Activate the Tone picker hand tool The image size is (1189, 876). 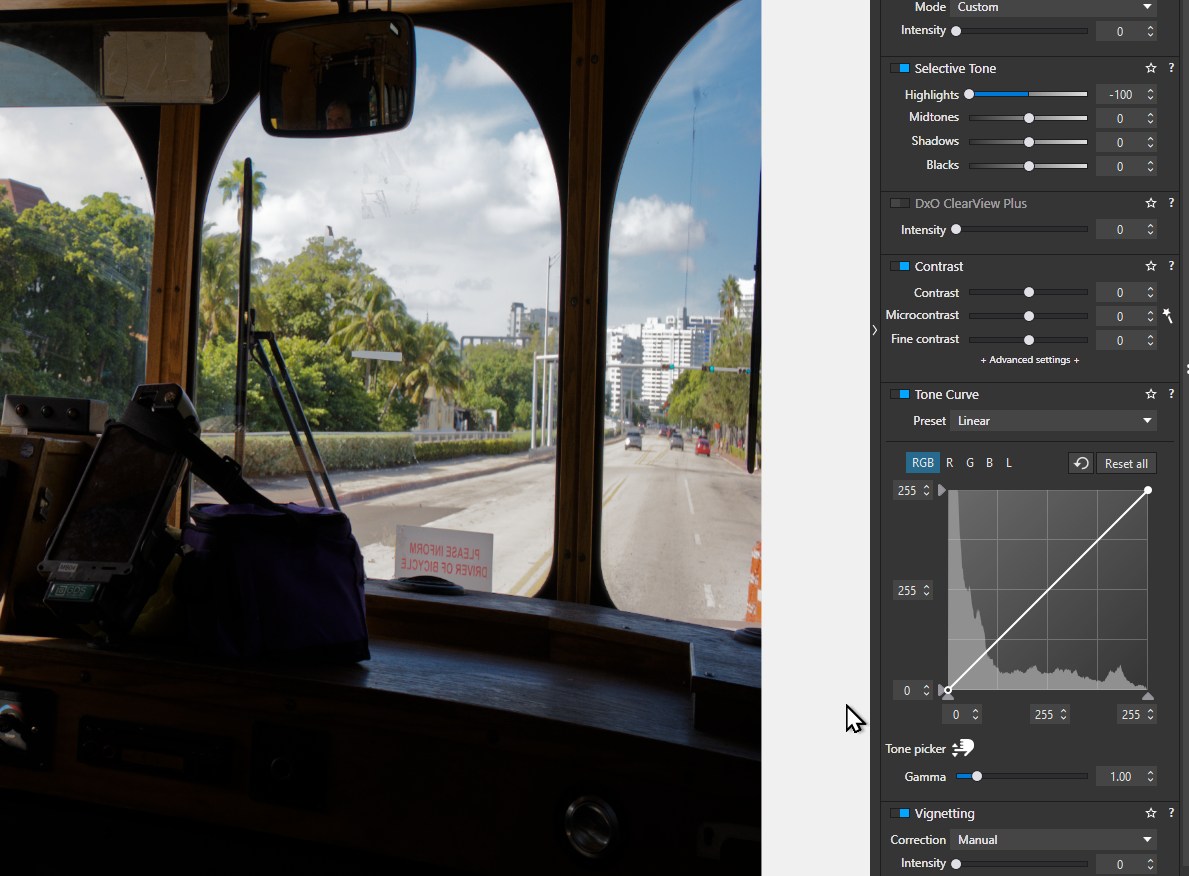point(962,749)
